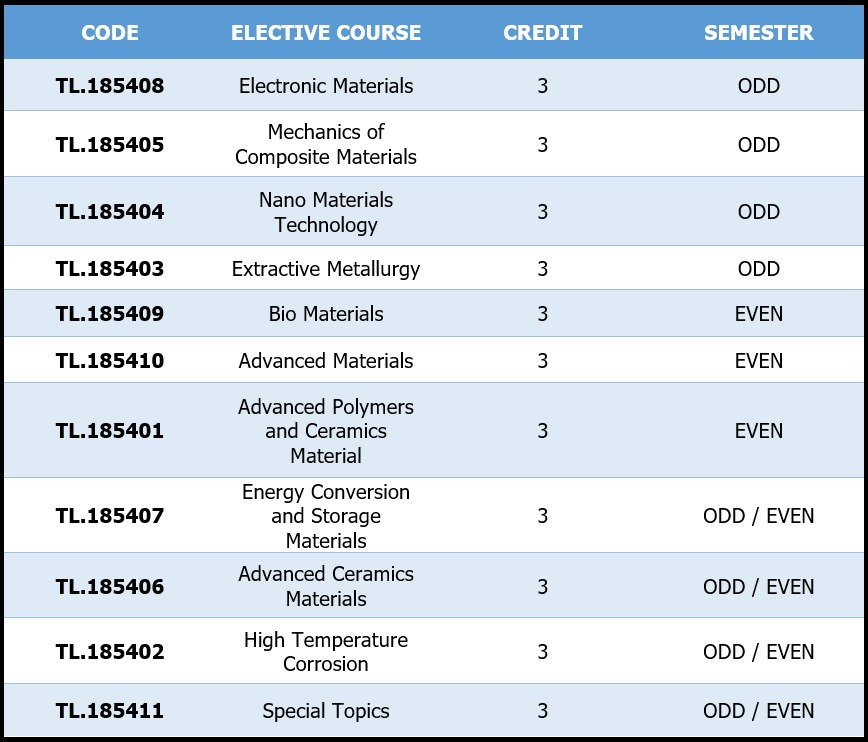The width and height of the screenshot is (868, 742).
Task: Click ODD / EVEN semester for TL.185411
Action: point(758,711)
